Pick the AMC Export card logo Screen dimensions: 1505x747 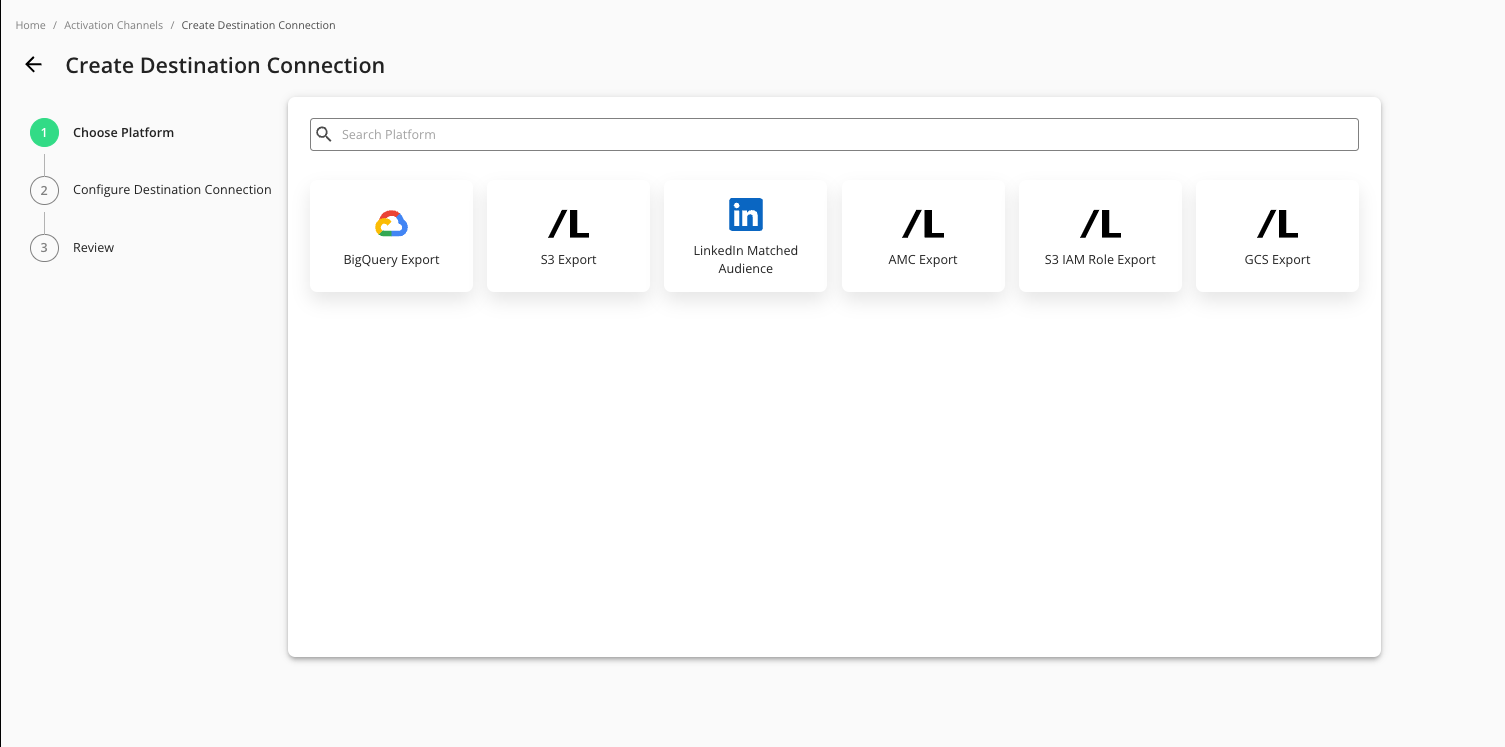coord(923,224)
